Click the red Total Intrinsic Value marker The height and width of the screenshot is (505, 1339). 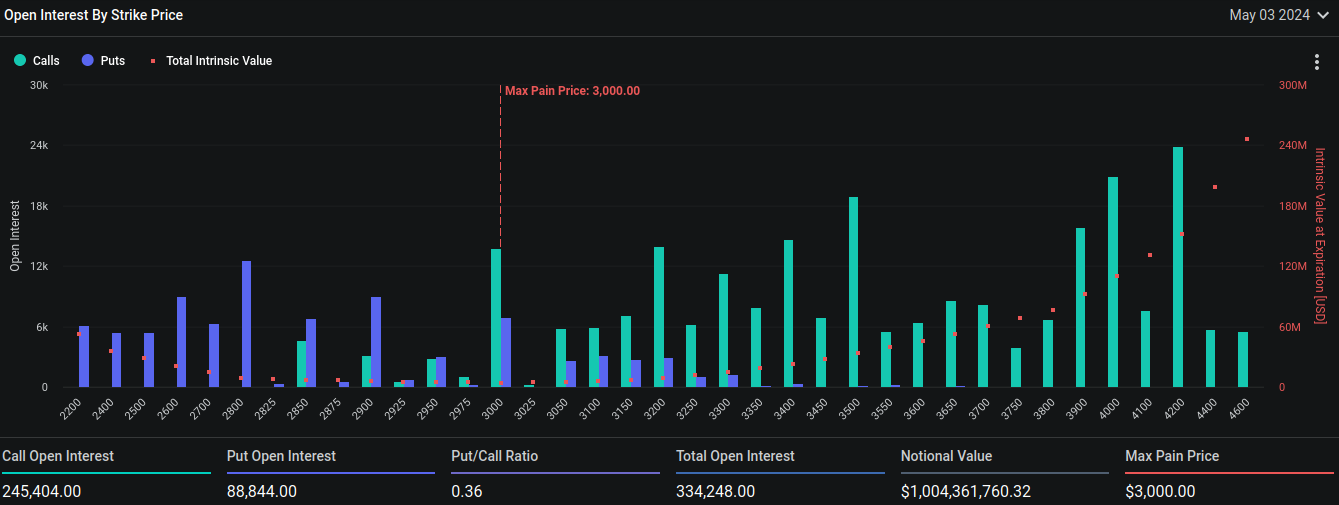[x=153, y=61]
